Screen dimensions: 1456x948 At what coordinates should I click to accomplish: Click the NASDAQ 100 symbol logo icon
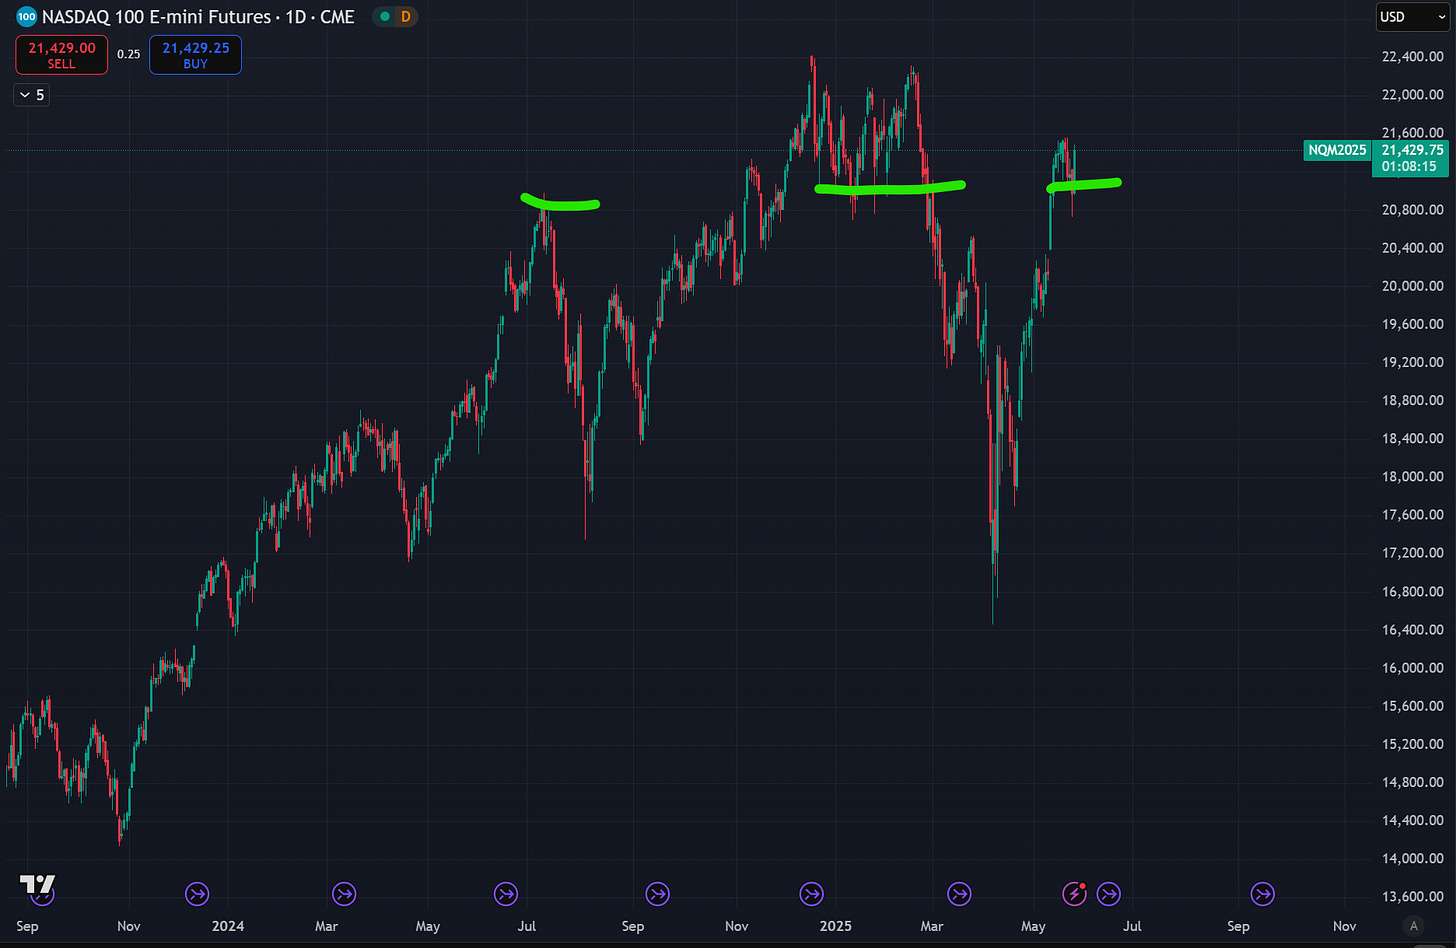27,17
